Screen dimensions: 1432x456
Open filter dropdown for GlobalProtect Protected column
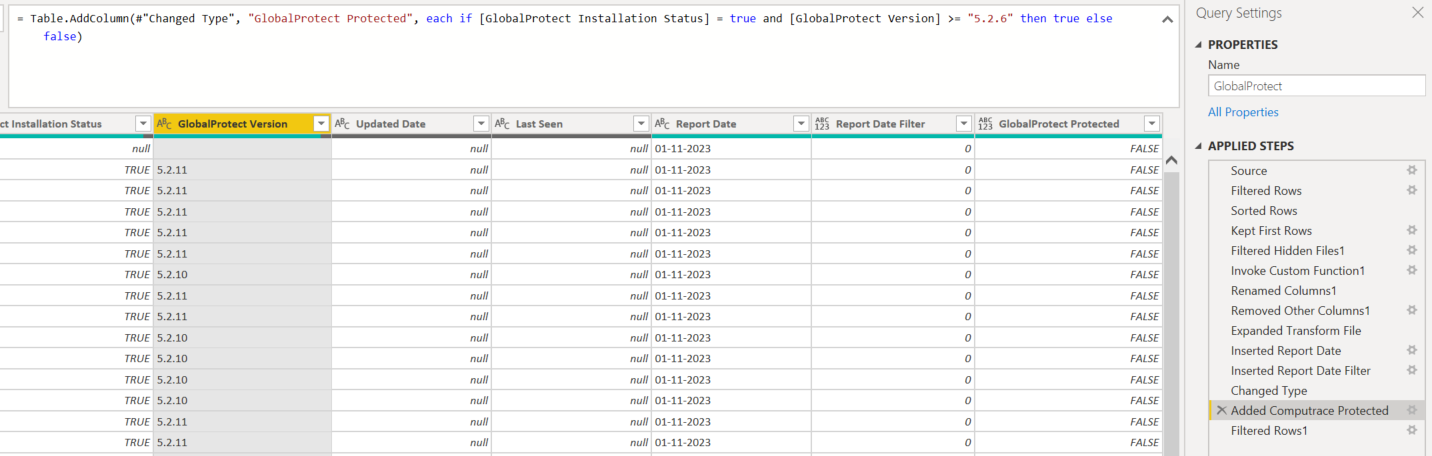coord(1152,124)
